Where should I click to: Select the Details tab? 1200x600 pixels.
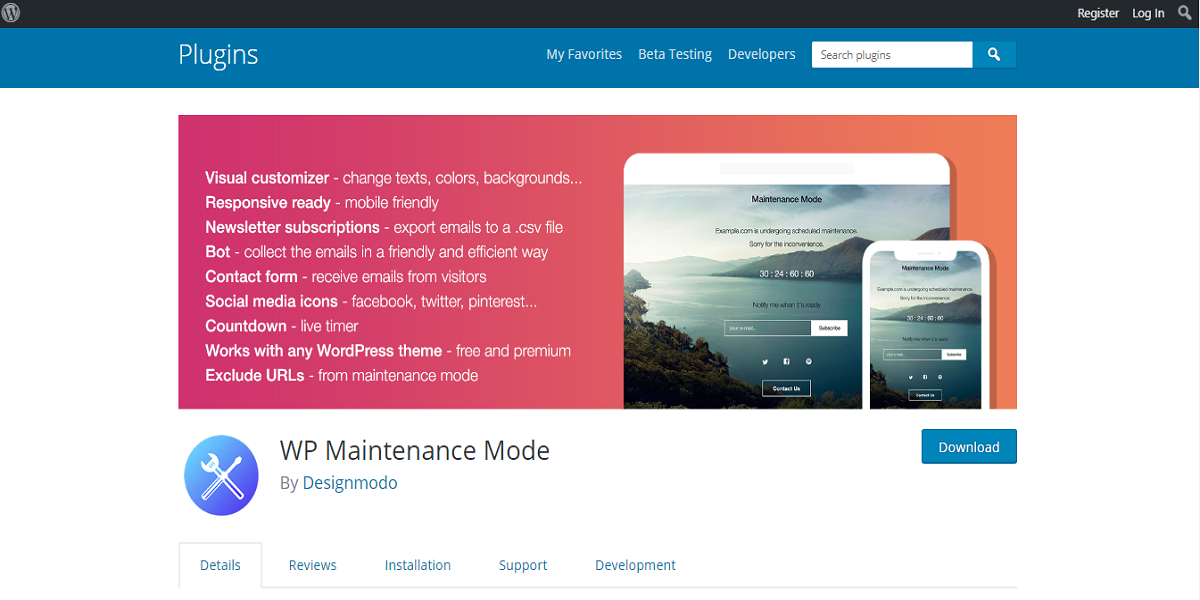(x=220, y=565)
